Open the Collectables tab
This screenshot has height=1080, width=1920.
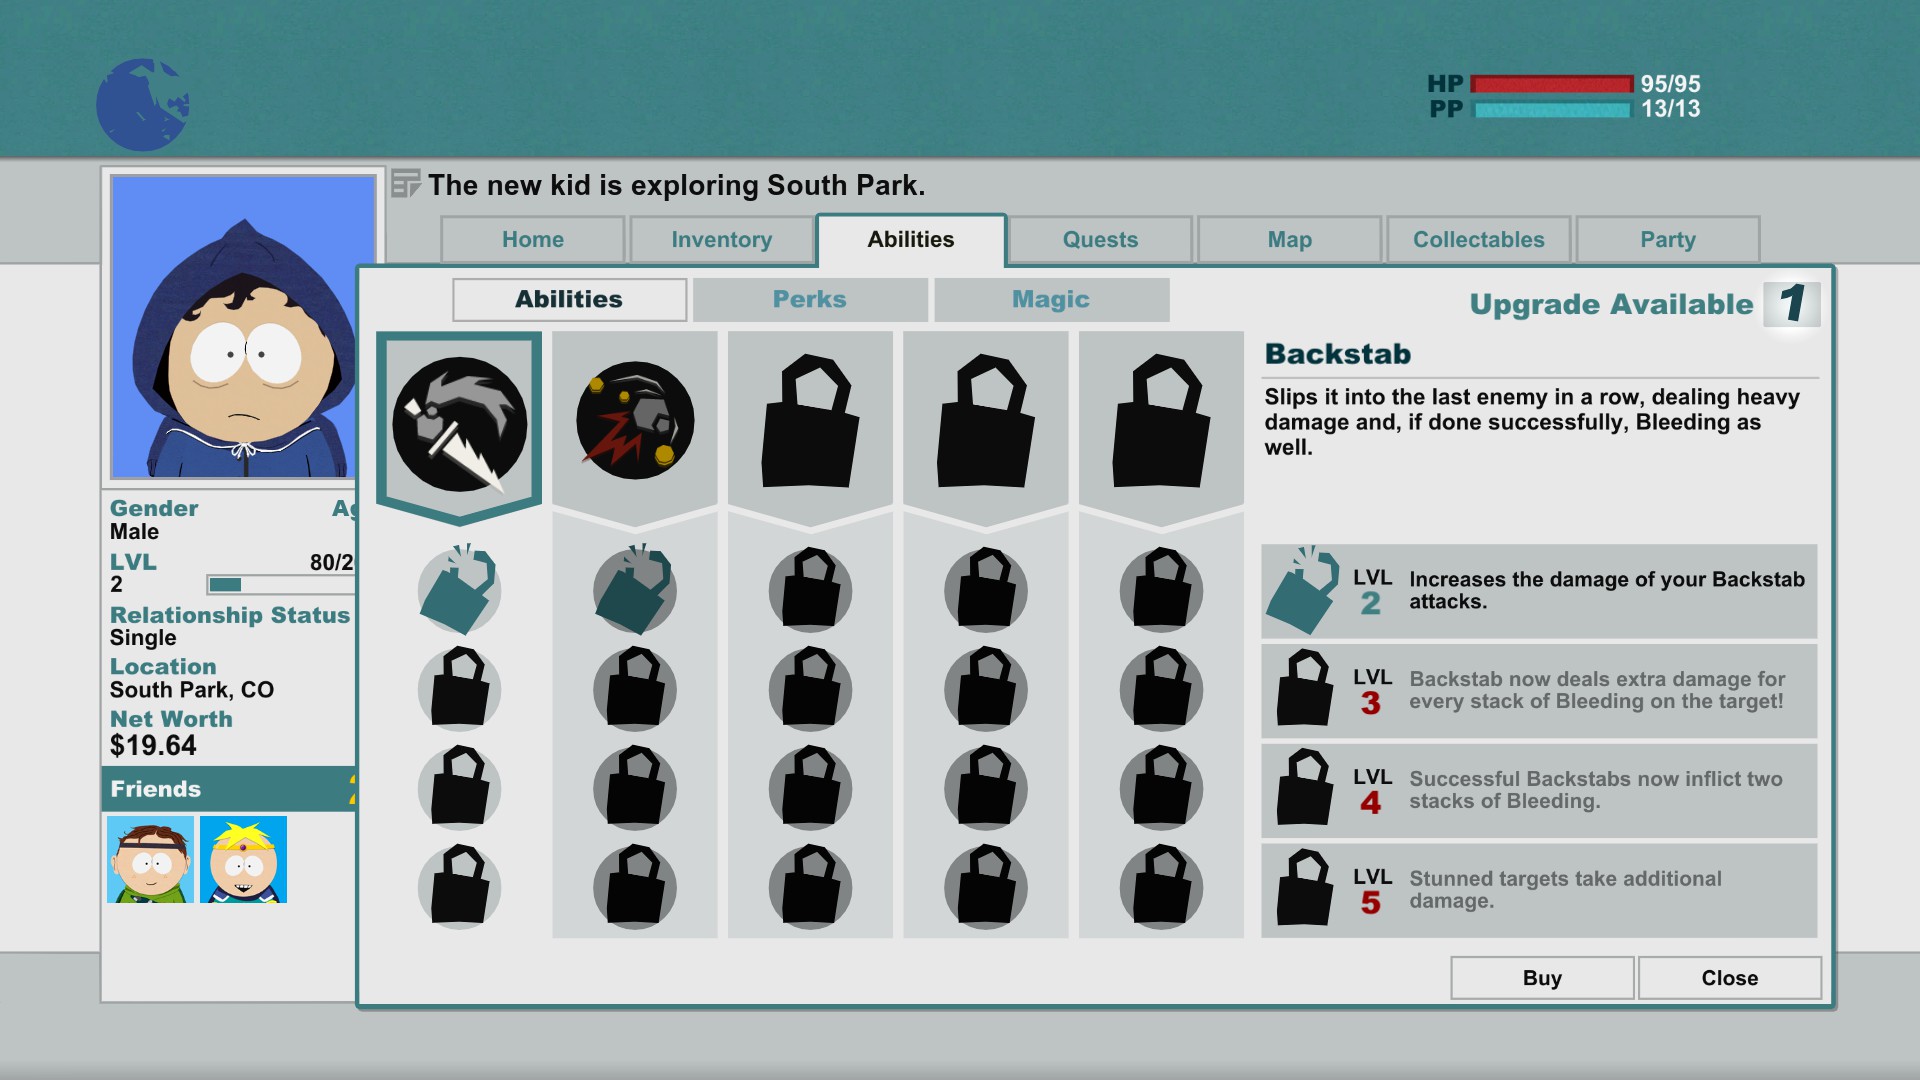[x=1478, y=240]
